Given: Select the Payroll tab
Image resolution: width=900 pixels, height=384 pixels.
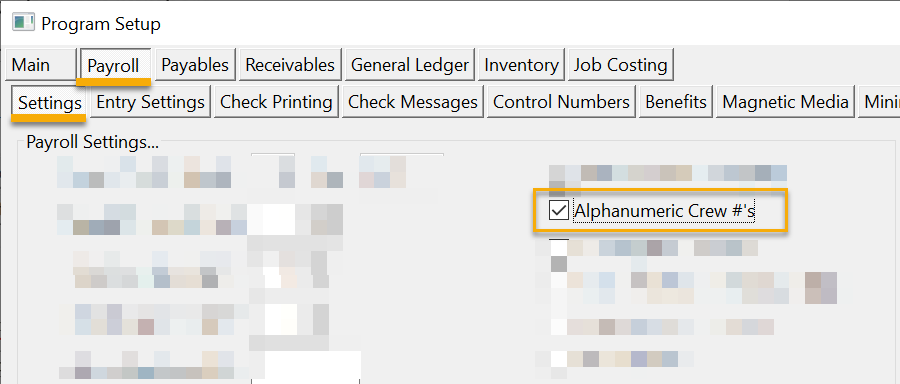Looking at the screenshot, I should coord(113,65).
